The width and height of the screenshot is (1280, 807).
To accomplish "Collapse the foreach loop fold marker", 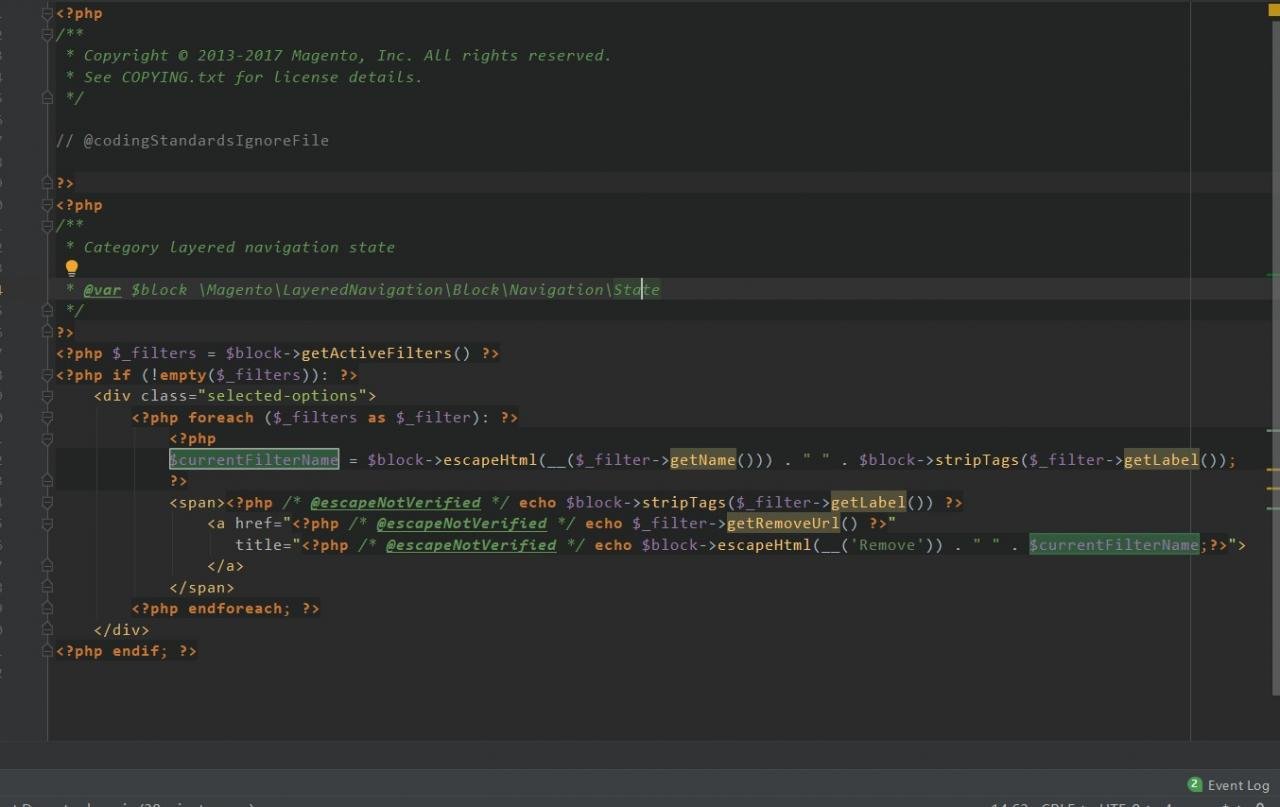I will point(47,418).
